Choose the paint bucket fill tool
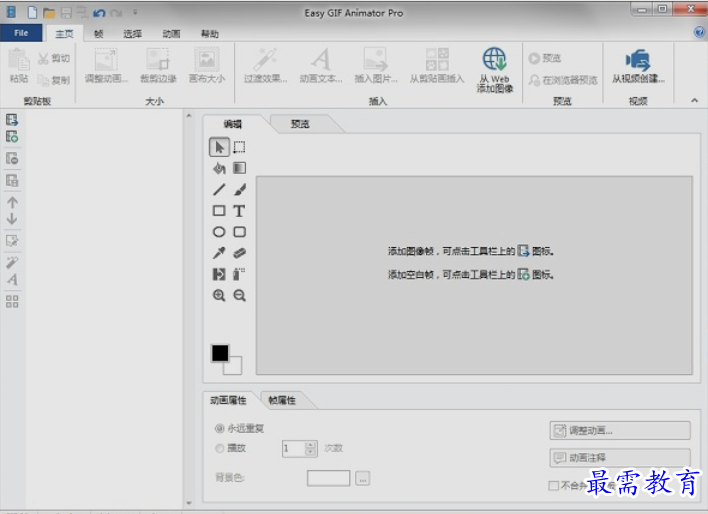The width and height of the screenshot is (708, 514). (219, 168)
